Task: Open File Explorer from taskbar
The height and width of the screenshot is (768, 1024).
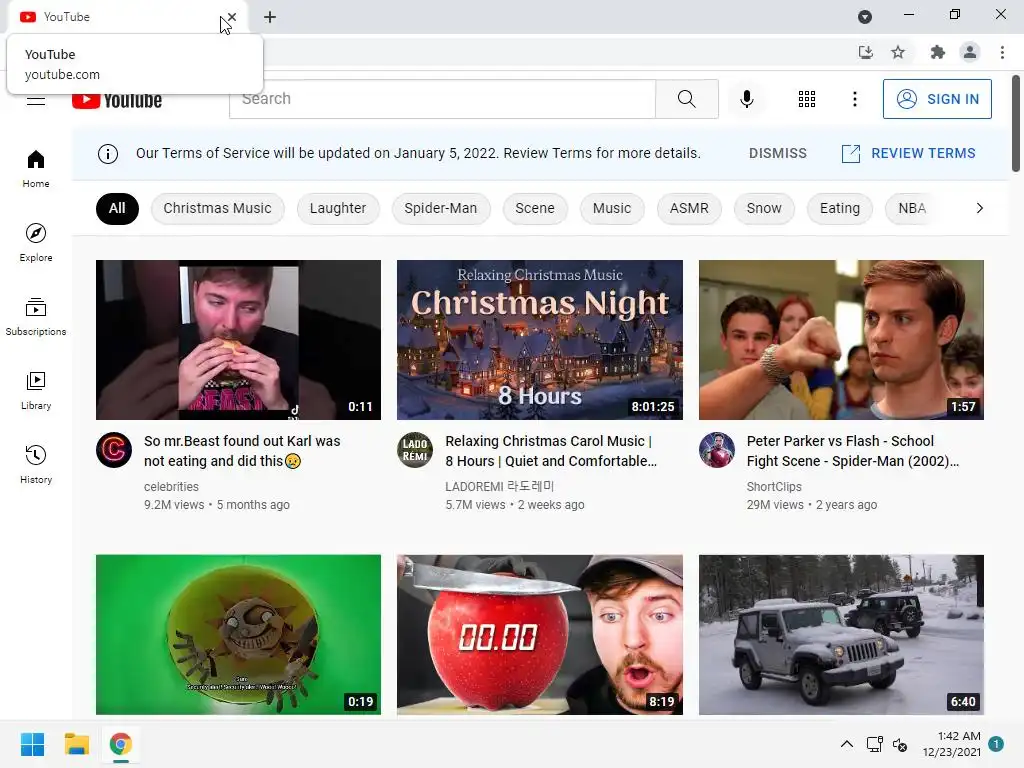Action: [76, 744]
